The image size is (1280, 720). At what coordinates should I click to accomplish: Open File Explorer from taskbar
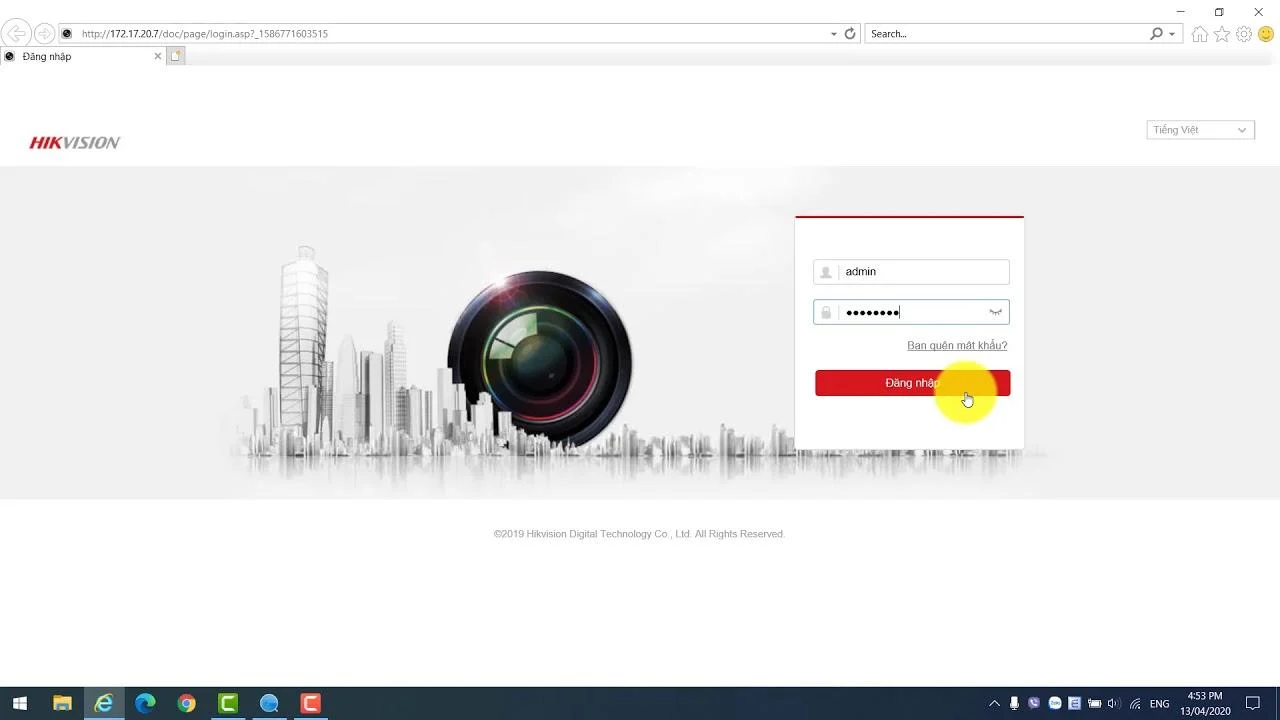click(x=62, y=704)
